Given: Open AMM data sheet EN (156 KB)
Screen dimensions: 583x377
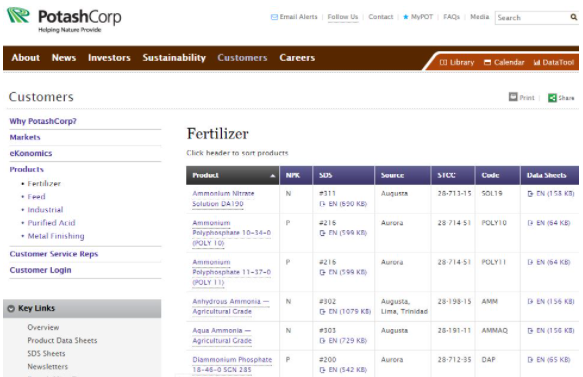Looking at the screenshot, I should (x=551, y=302).
